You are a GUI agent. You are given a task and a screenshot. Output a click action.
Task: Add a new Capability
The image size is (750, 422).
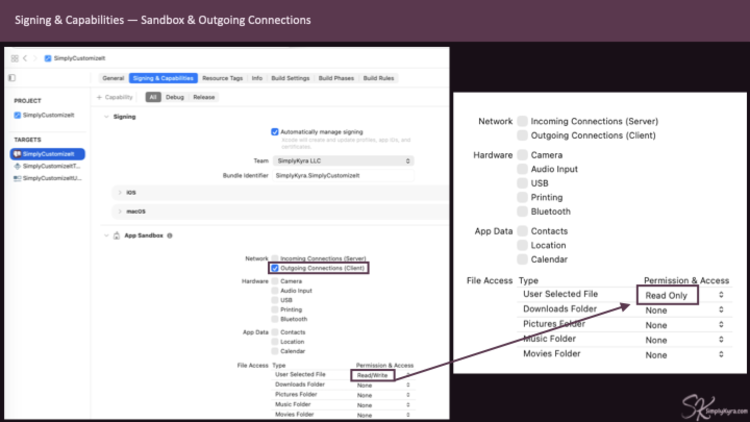(115, 97)
